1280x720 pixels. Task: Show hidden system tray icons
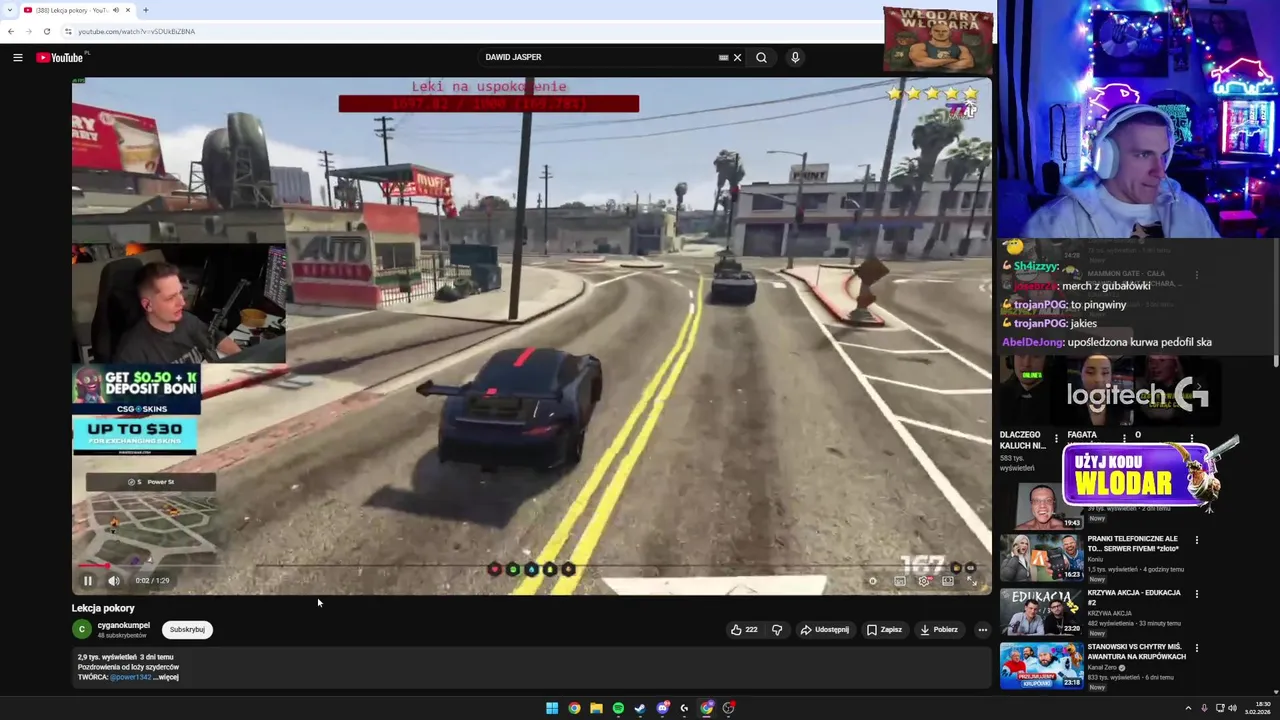coord(1188,708)
